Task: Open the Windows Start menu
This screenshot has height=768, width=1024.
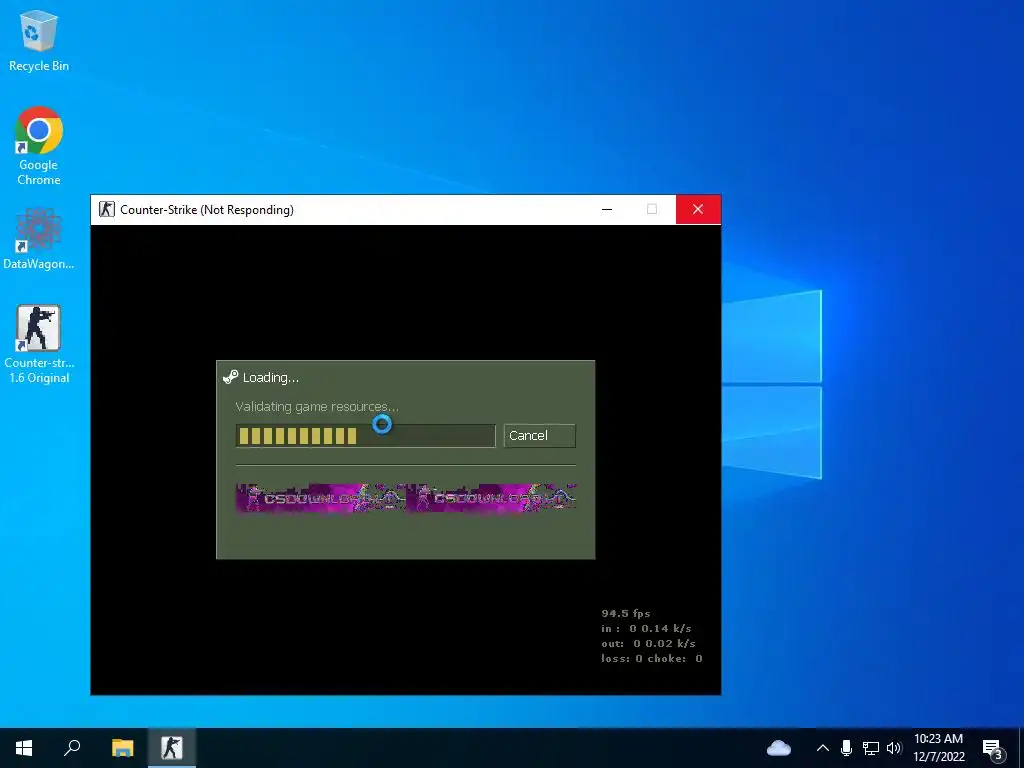Action: [x=24, y=748]
